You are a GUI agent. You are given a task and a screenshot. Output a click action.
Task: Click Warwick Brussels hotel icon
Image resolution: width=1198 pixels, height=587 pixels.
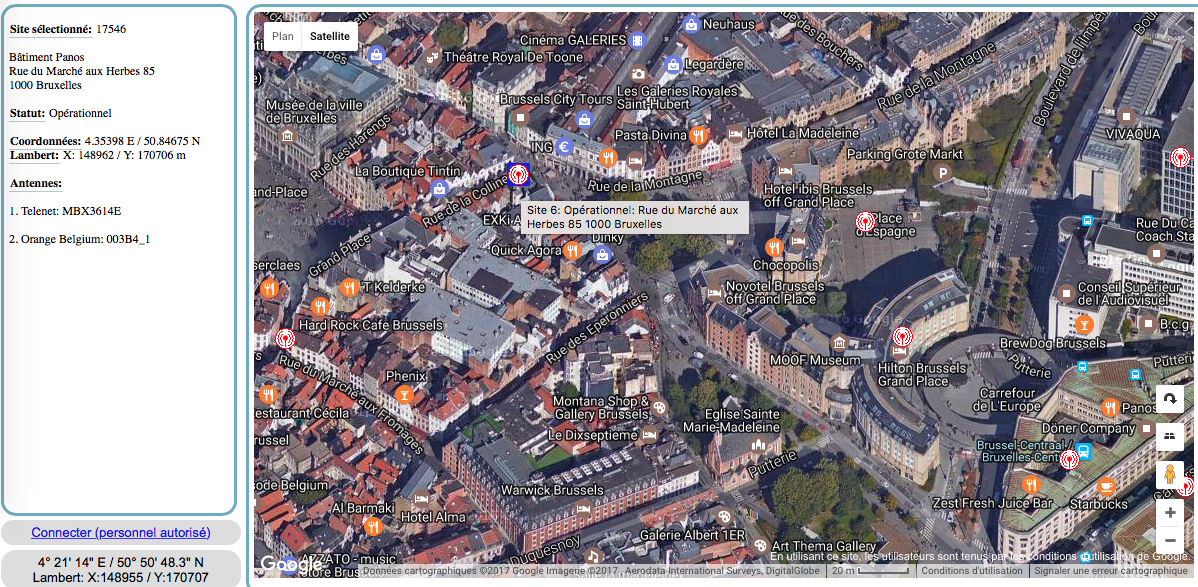click(x=584, y=508)
